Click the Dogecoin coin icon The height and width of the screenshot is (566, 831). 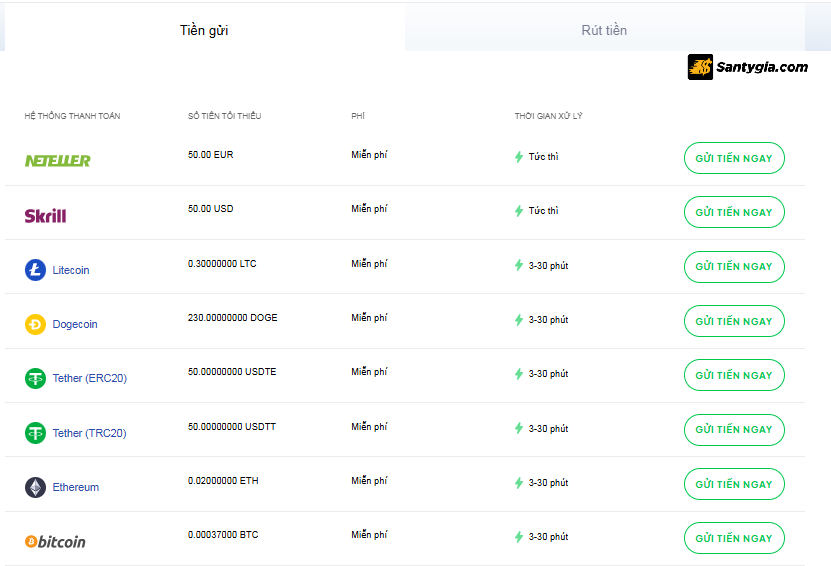[36, 324]
